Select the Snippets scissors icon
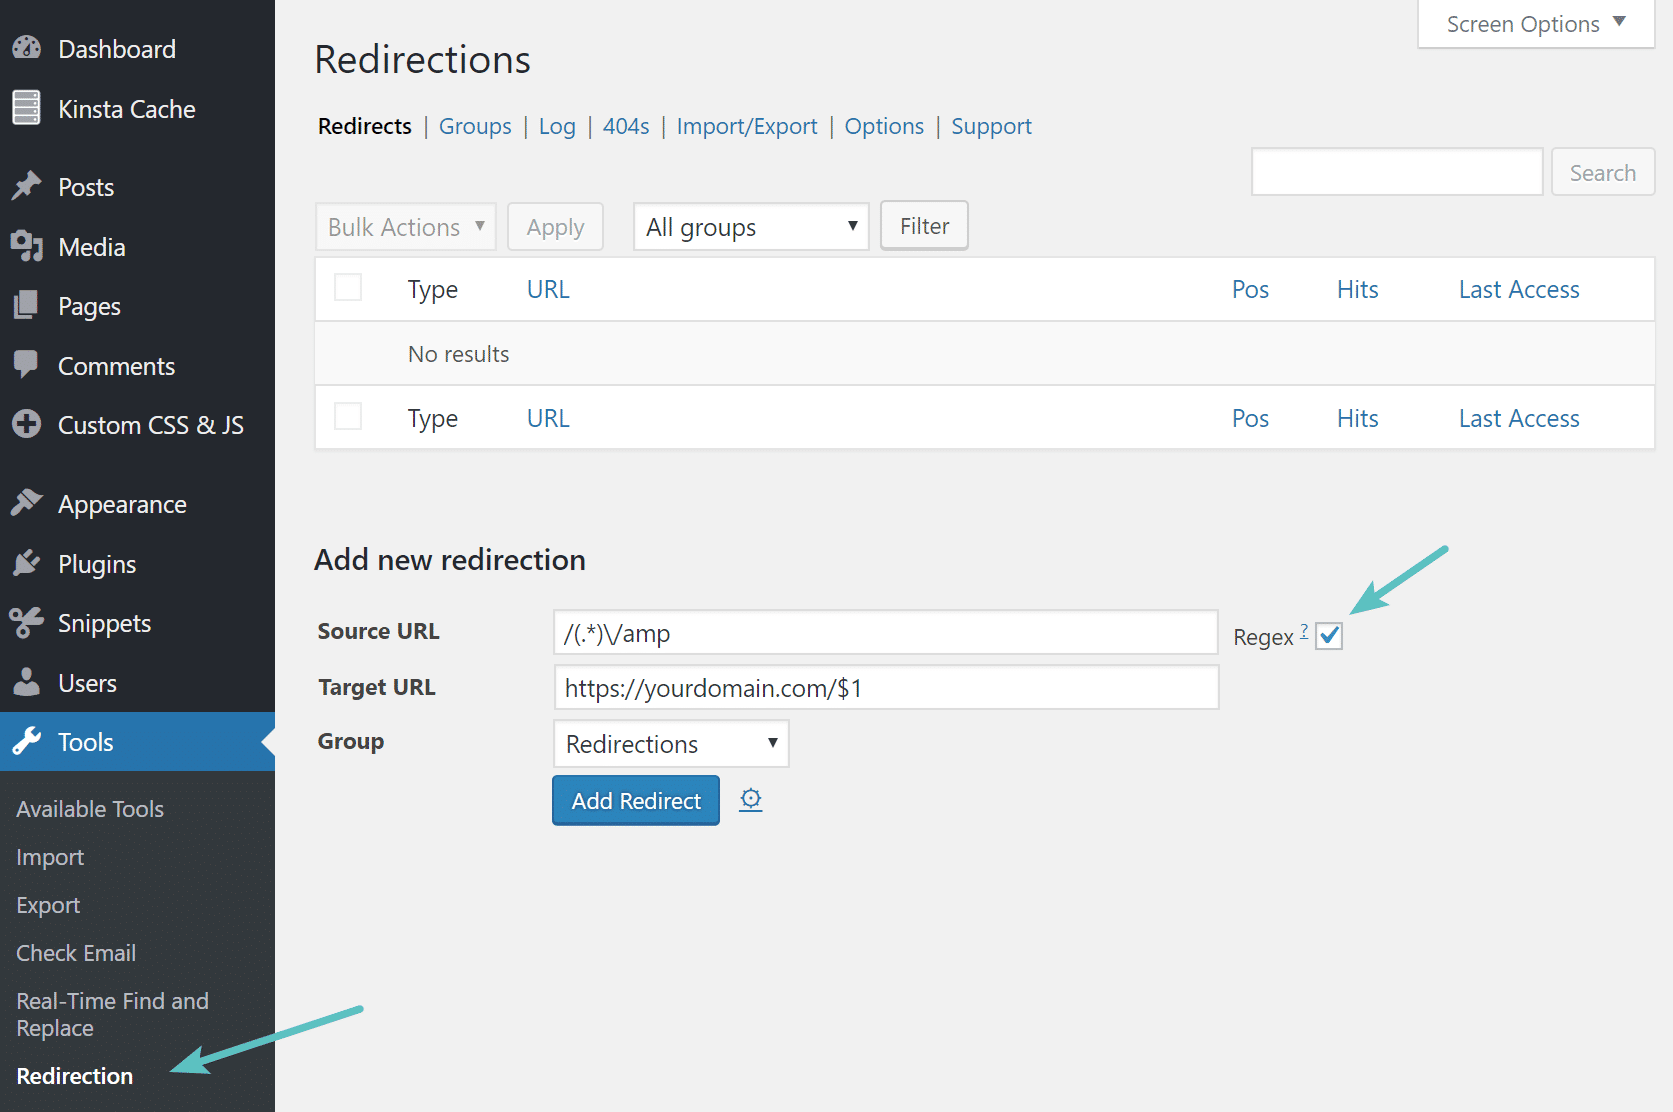1673x1112 pixels. point(27,622)
